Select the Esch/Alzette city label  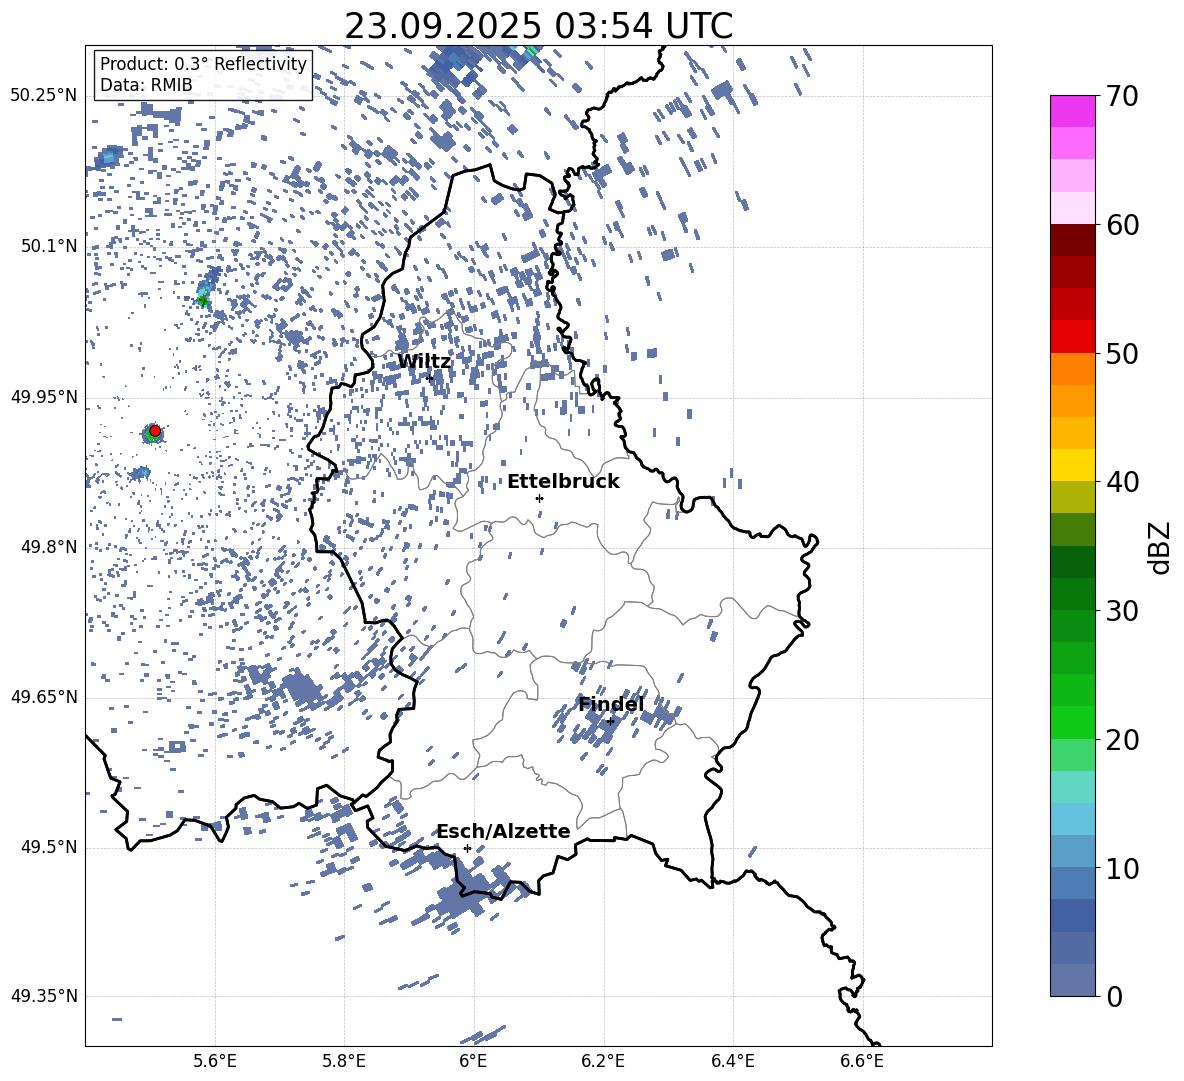click(503, 832)
